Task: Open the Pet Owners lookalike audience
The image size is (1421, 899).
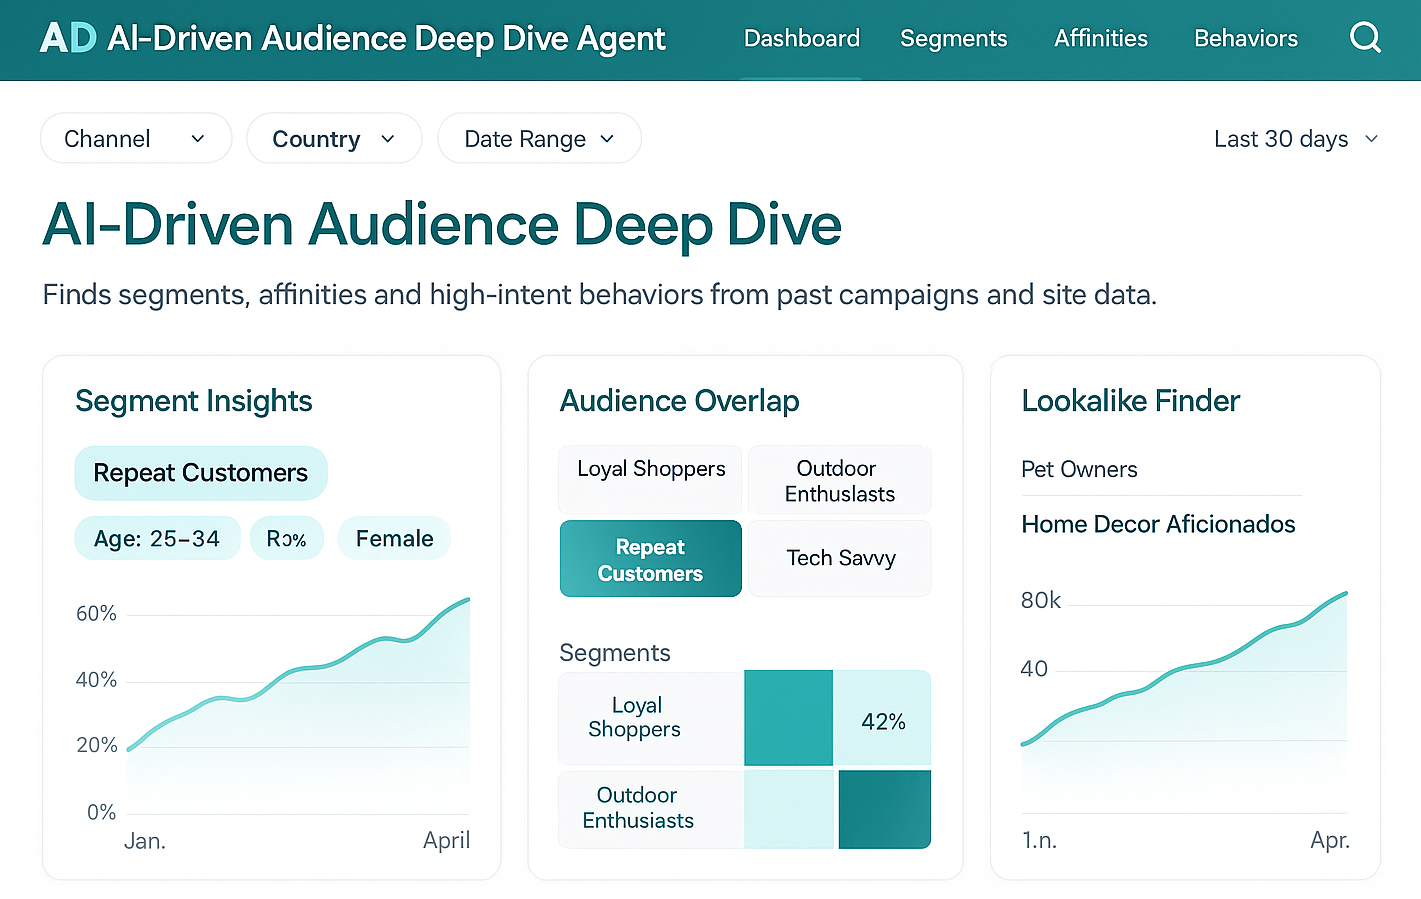Action: click(1079, 469)
